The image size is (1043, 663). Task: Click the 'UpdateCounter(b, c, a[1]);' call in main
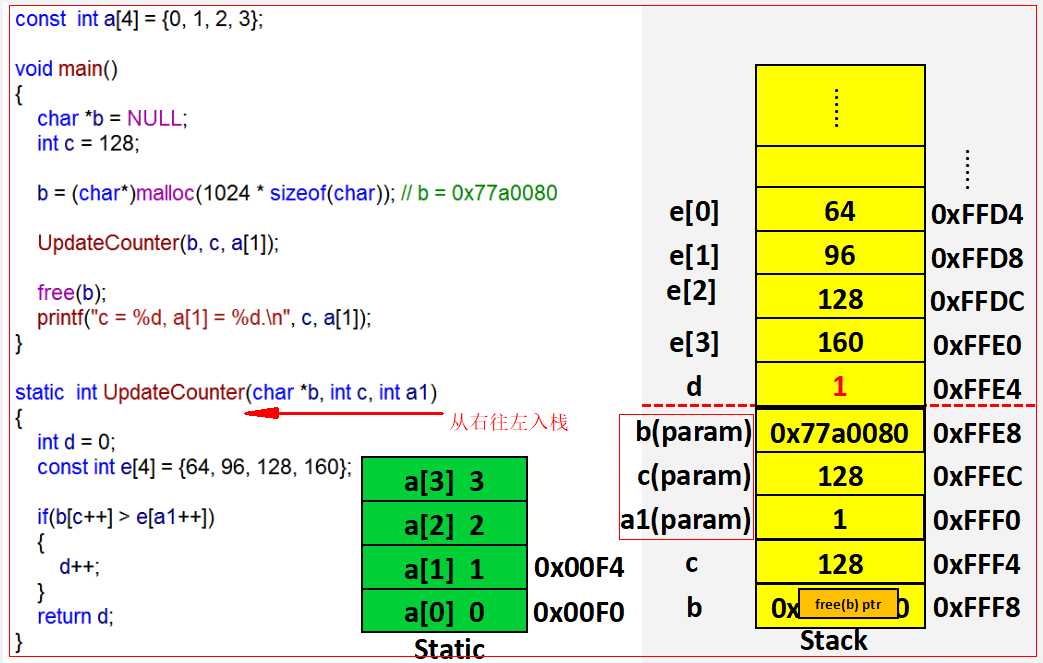(x=158, y=243)
